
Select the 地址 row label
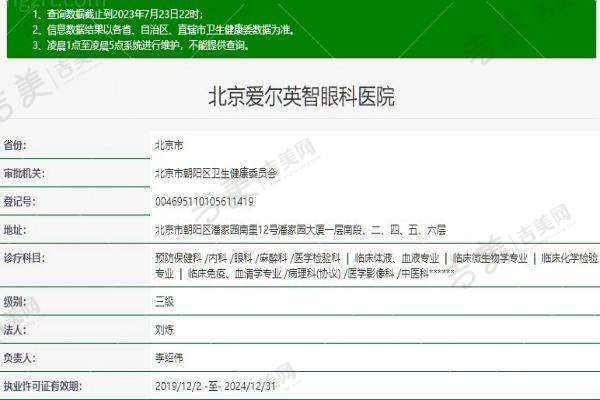[15, 229]
